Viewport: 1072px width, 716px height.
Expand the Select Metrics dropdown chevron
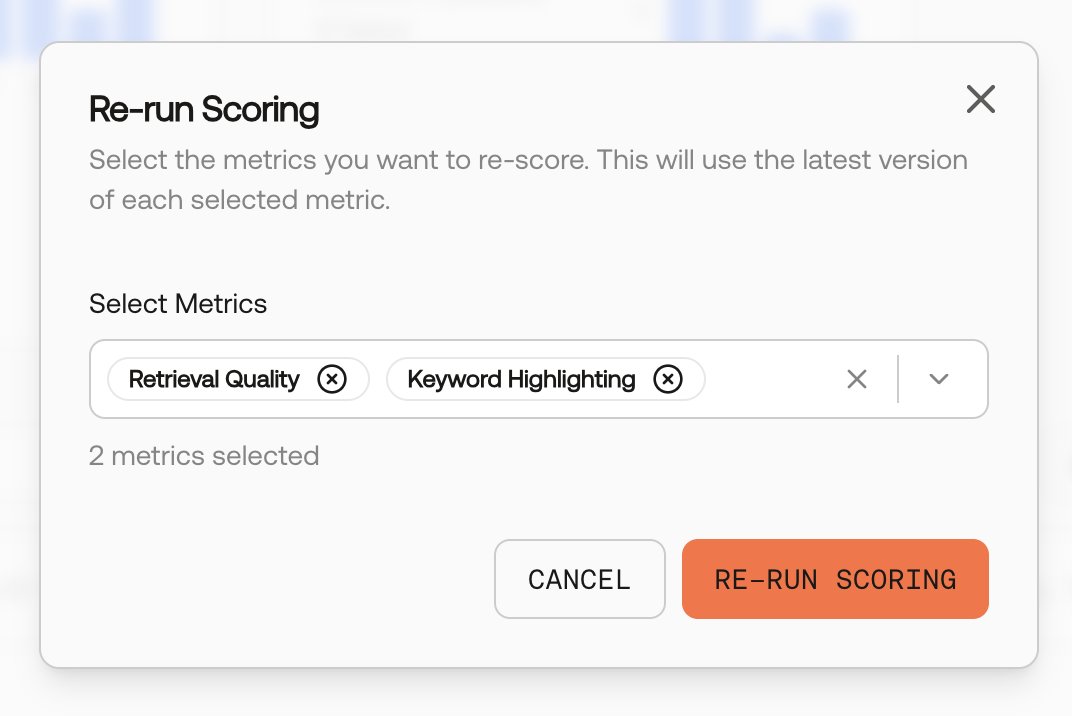click(939, 379)
